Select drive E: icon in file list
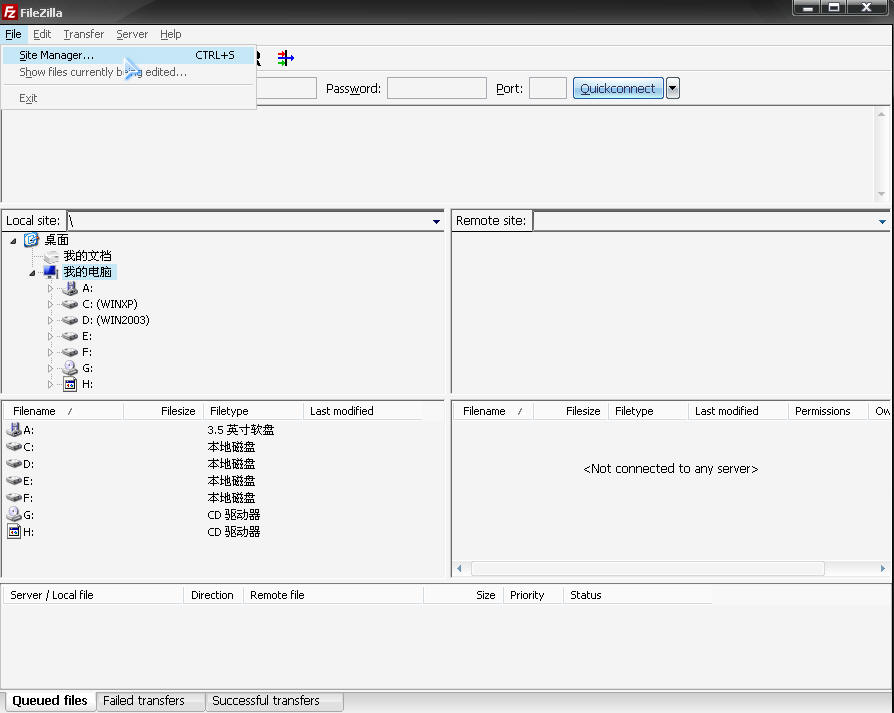 pos(14,481)
